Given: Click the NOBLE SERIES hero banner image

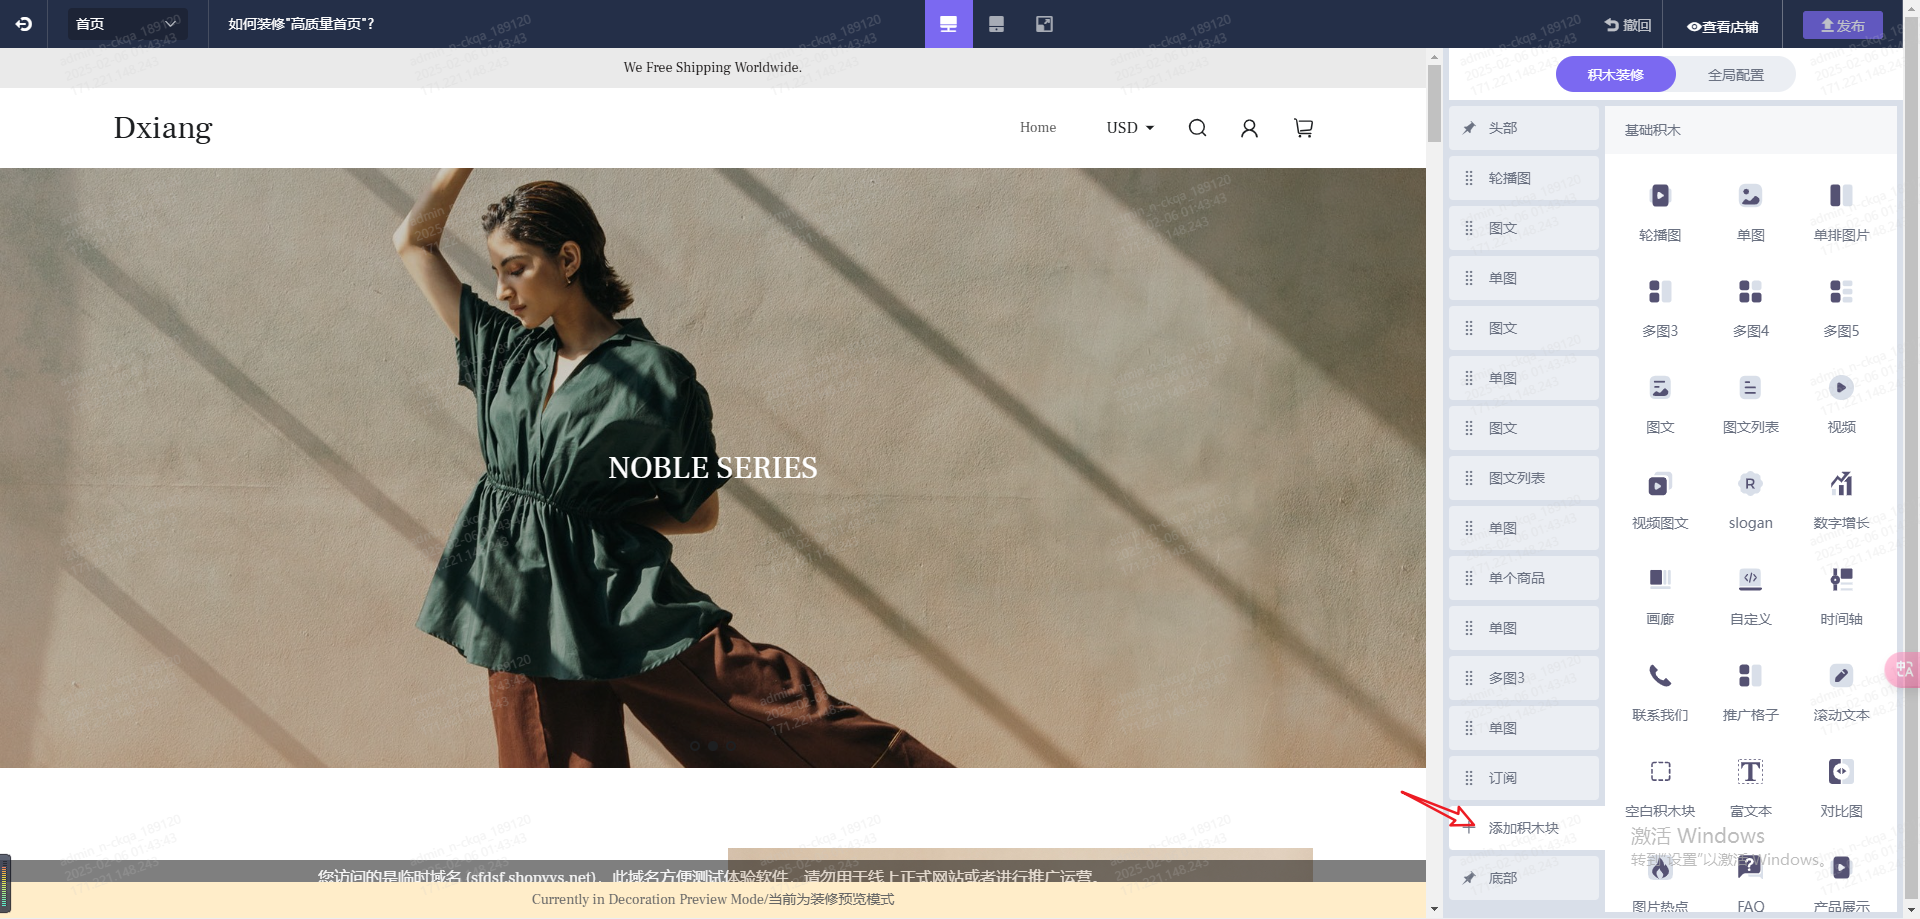Looking at the screenshot, I should (713, 468).
